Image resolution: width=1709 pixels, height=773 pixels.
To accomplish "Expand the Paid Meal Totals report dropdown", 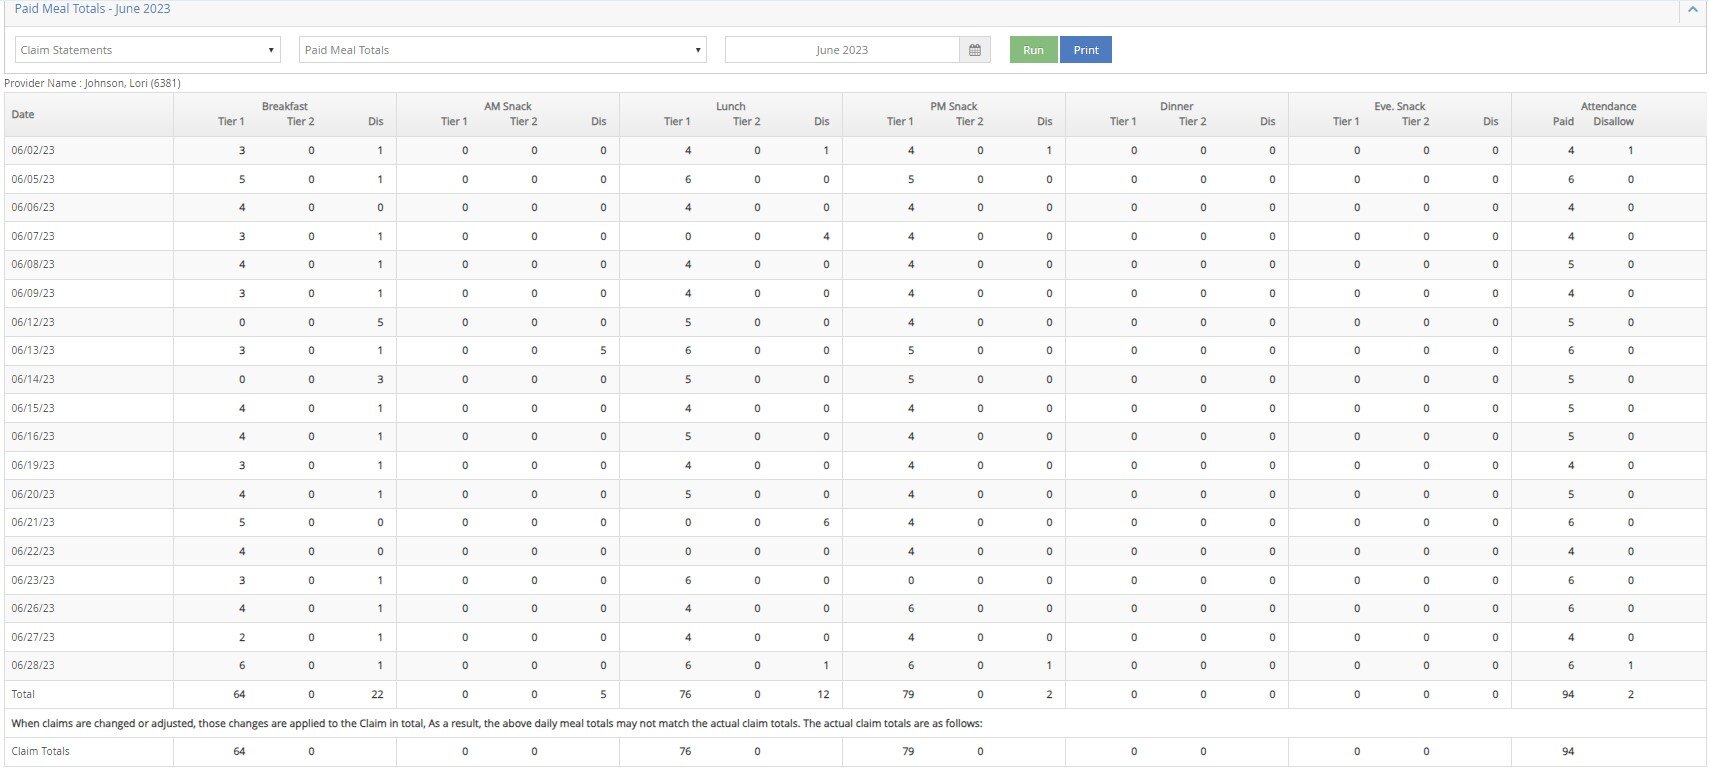I will coord(502,50).
